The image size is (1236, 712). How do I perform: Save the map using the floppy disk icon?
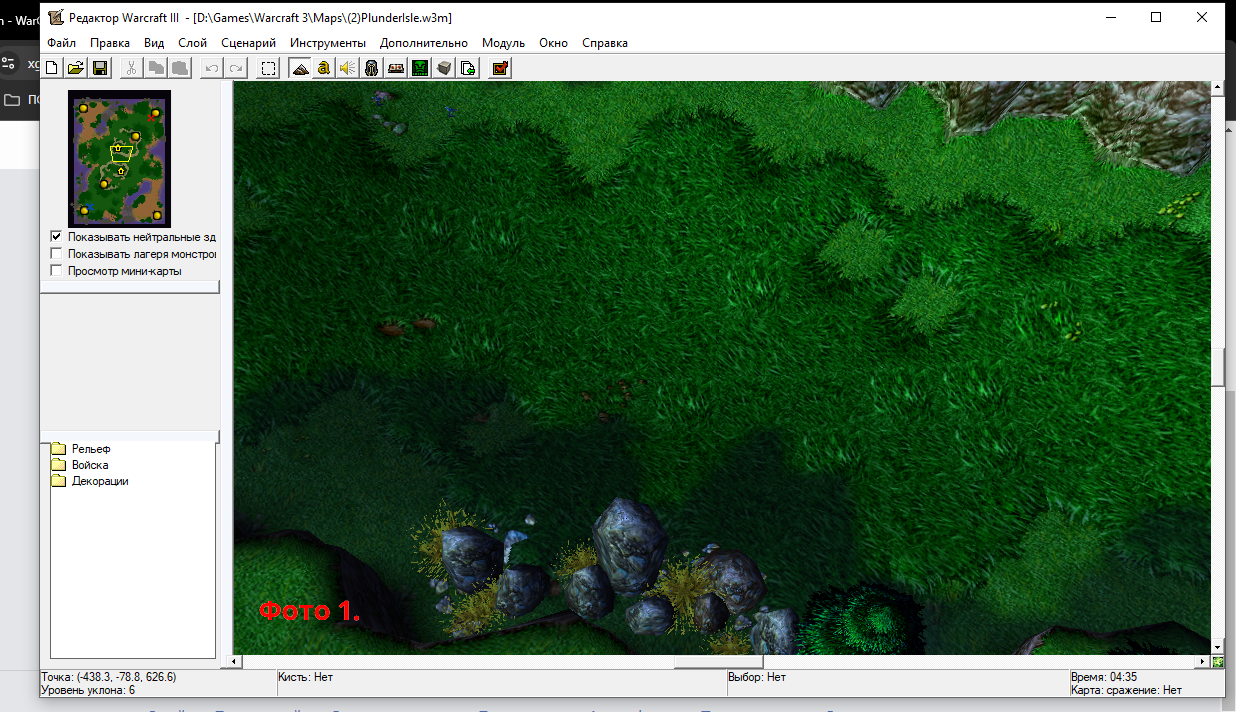(100, 68)
